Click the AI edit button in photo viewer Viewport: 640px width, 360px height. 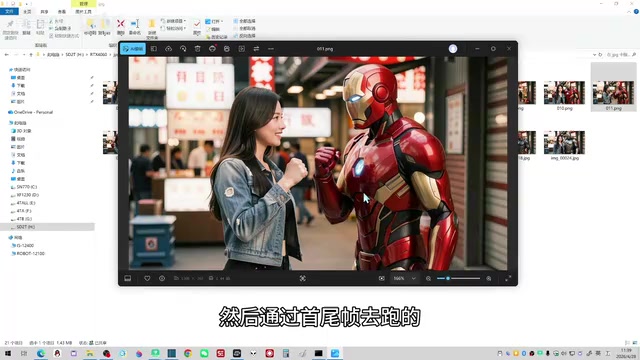(x=133, y=49)
